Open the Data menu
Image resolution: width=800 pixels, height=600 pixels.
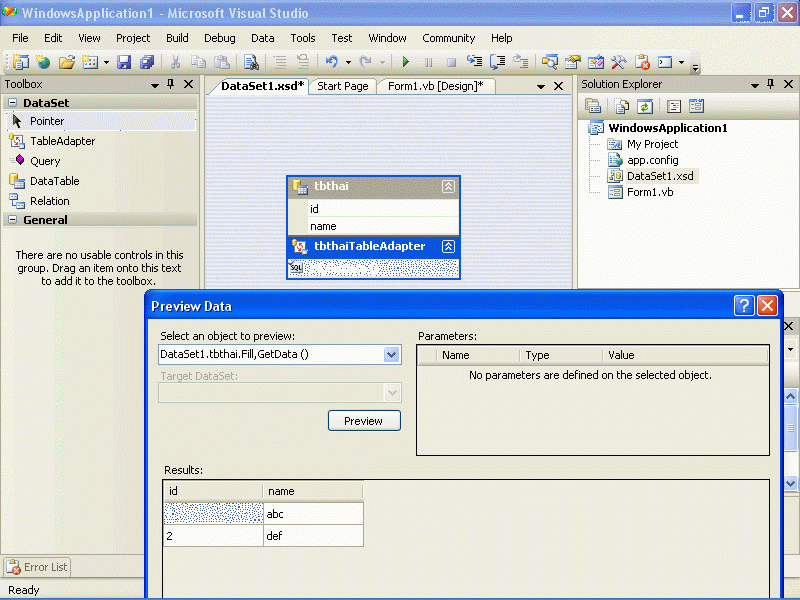263,38
